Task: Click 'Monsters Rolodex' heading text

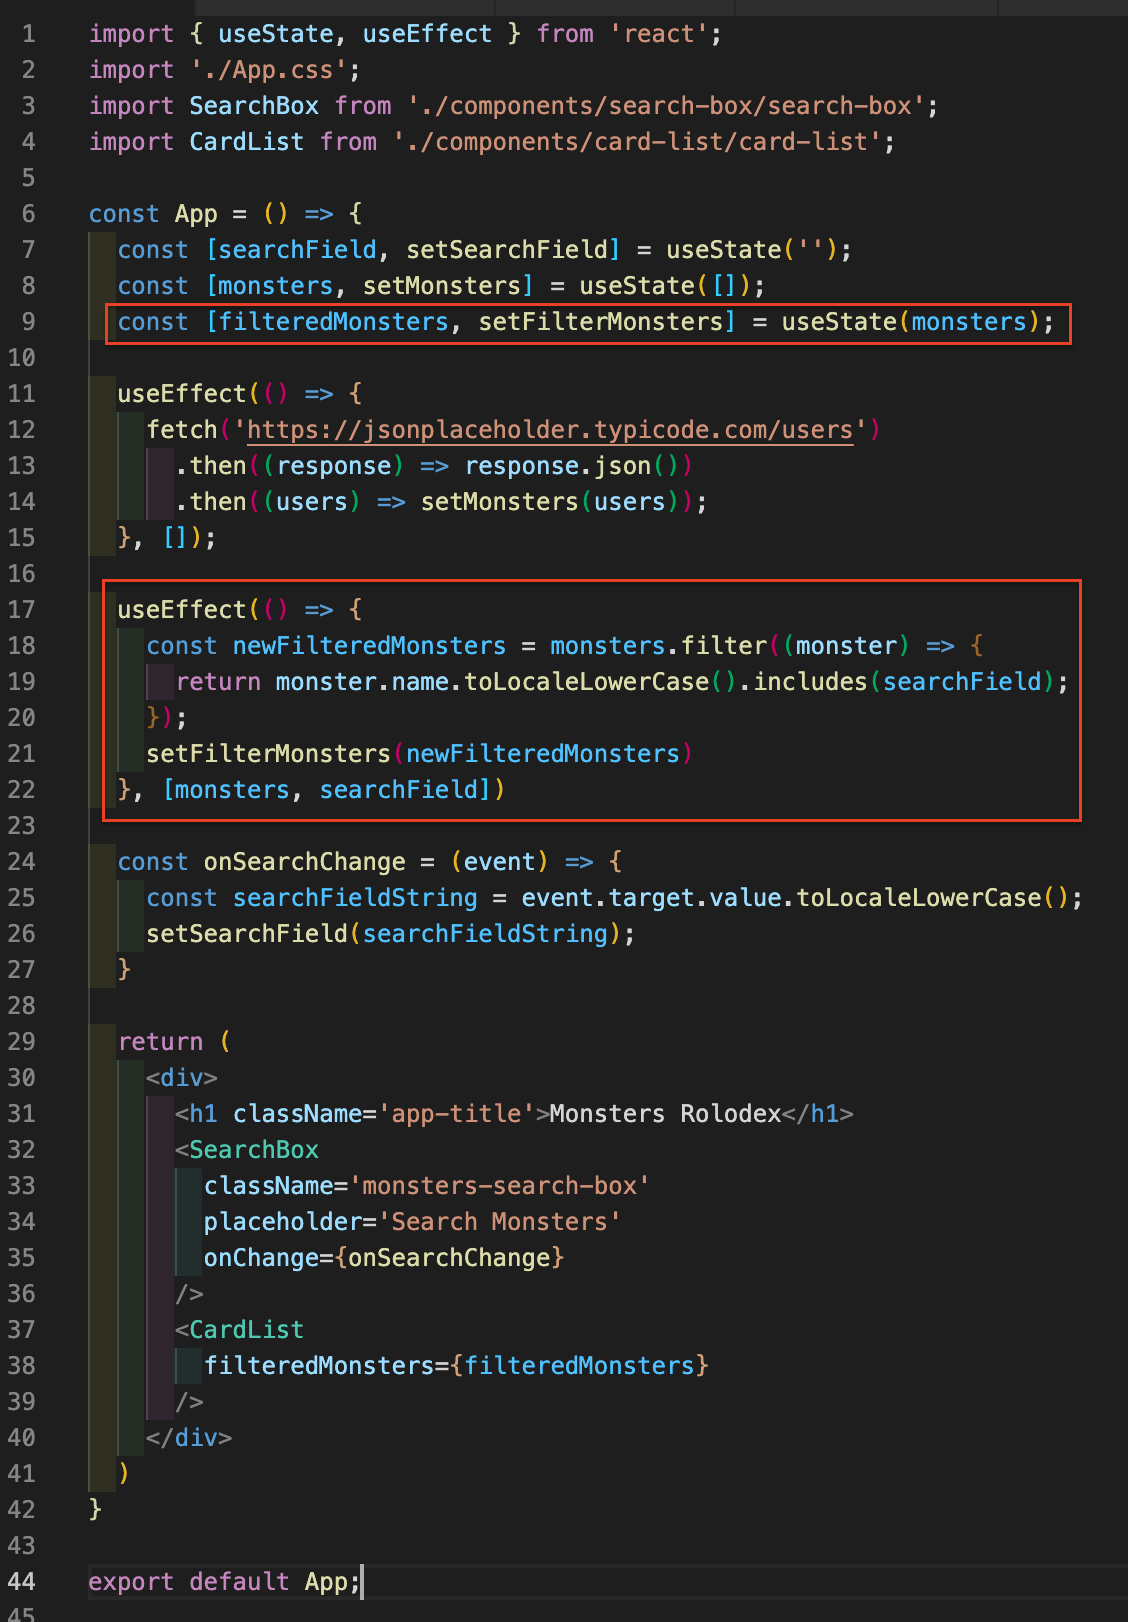Action: click(x=666, y=1114)
